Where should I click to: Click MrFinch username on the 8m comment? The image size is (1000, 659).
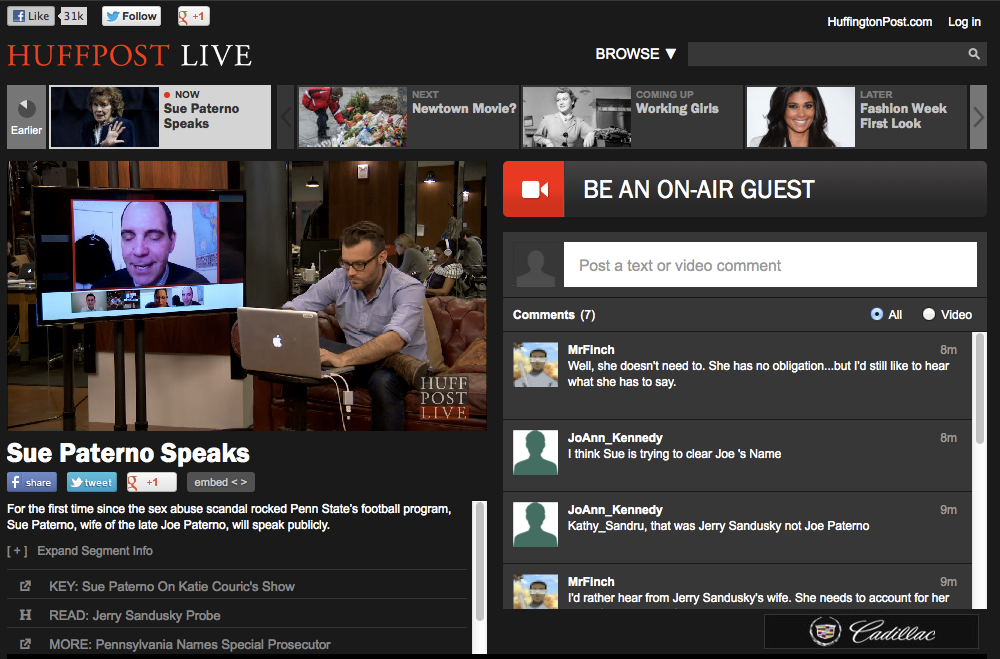[x=591, y=350]
